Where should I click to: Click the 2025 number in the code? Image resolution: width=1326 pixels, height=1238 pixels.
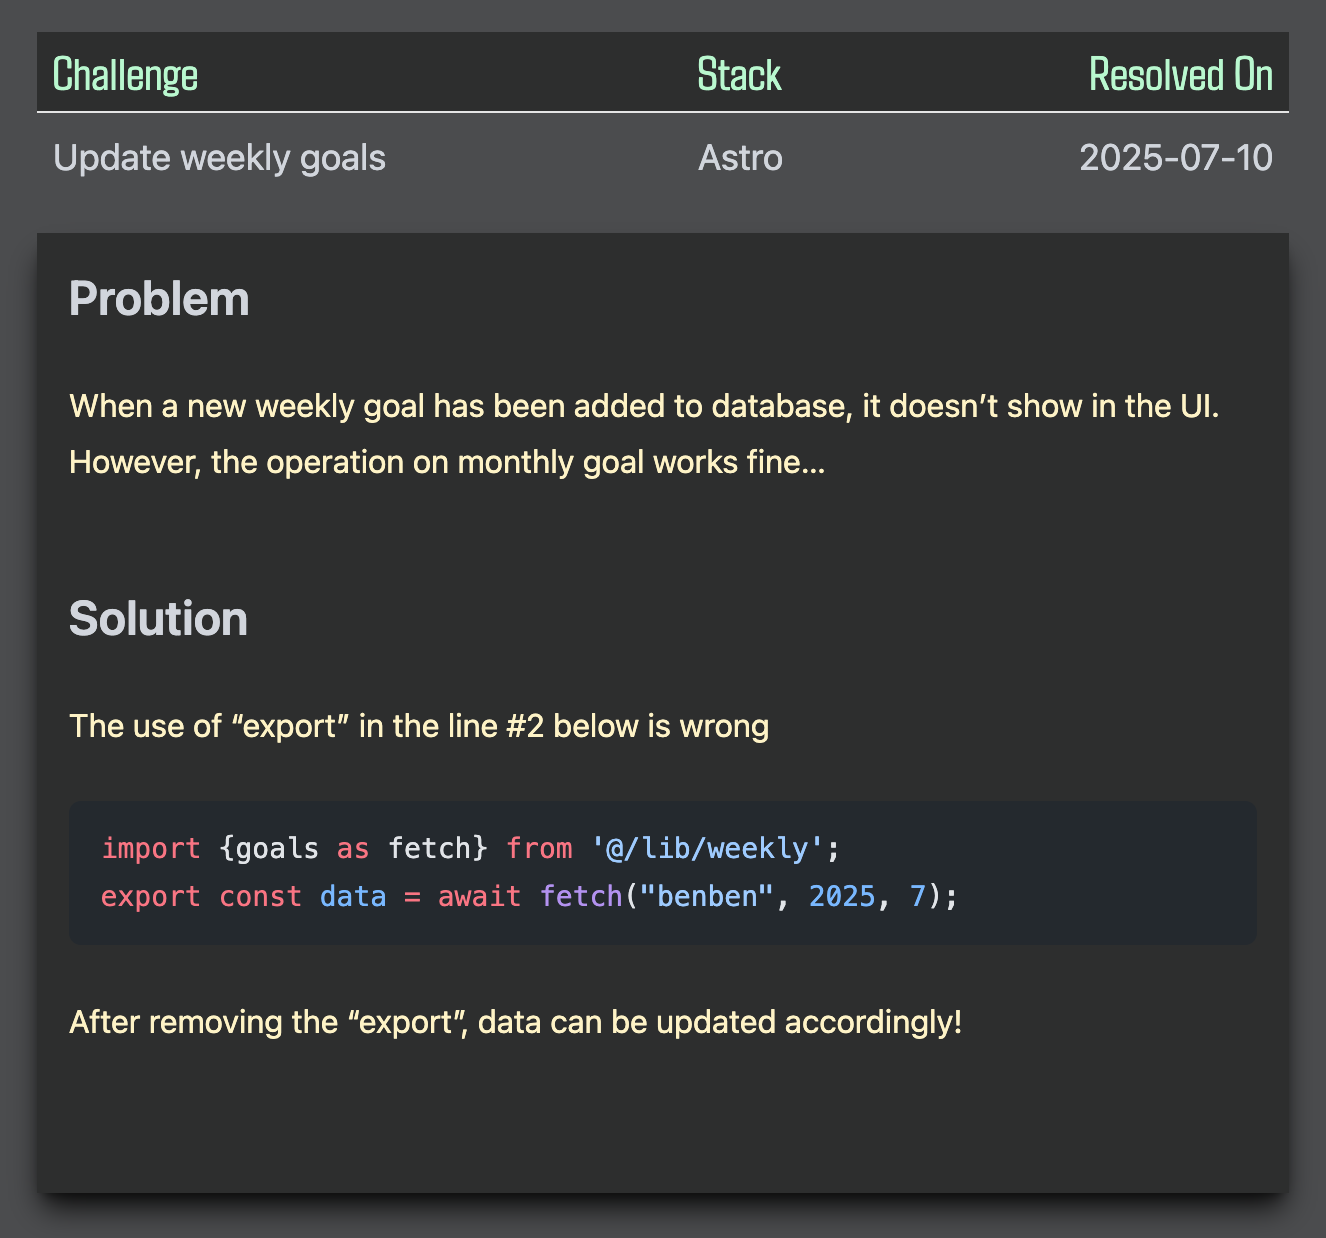pos(842,896)
